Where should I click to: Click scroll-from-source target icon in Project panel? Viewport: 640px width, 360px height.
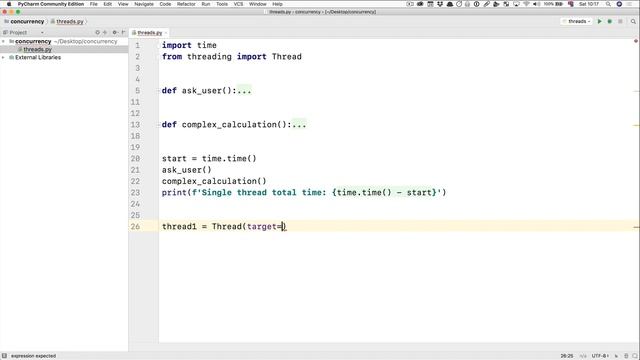97,32
